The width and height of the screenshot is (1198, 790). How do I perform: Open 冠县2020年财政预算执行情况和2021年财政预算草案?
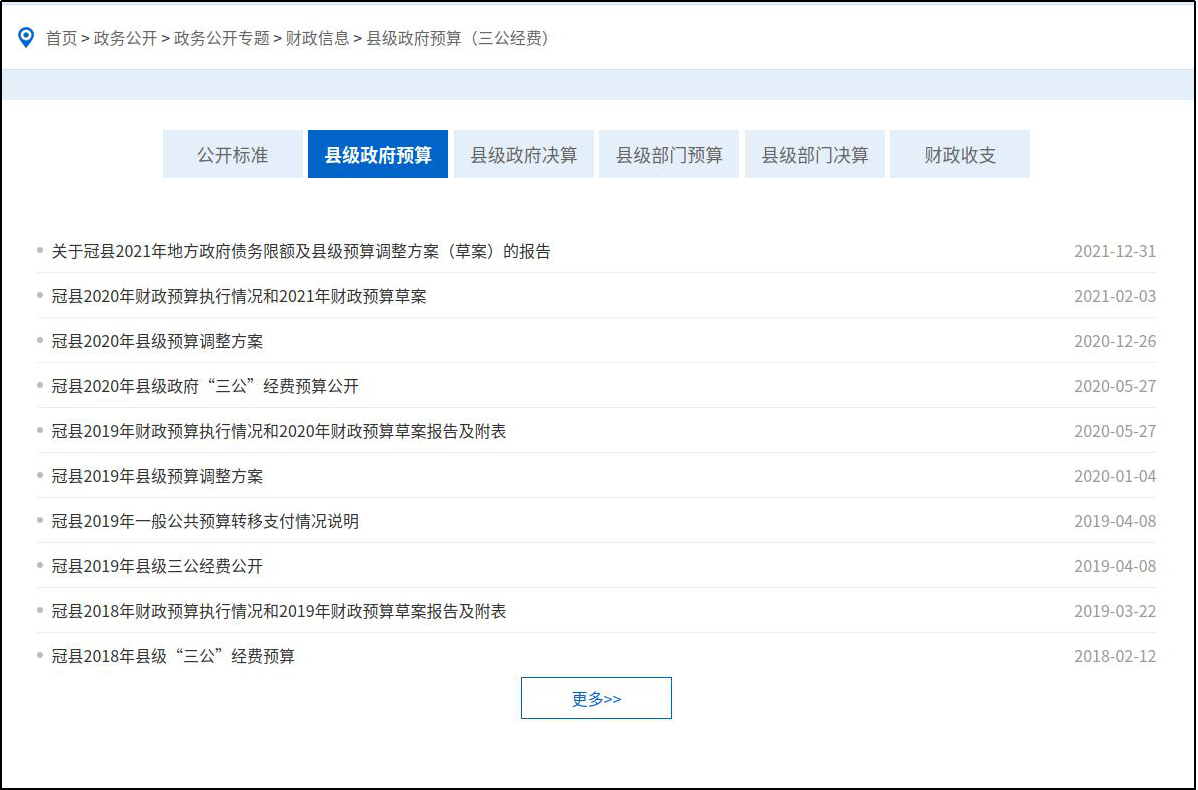click(x=239, y=296)
